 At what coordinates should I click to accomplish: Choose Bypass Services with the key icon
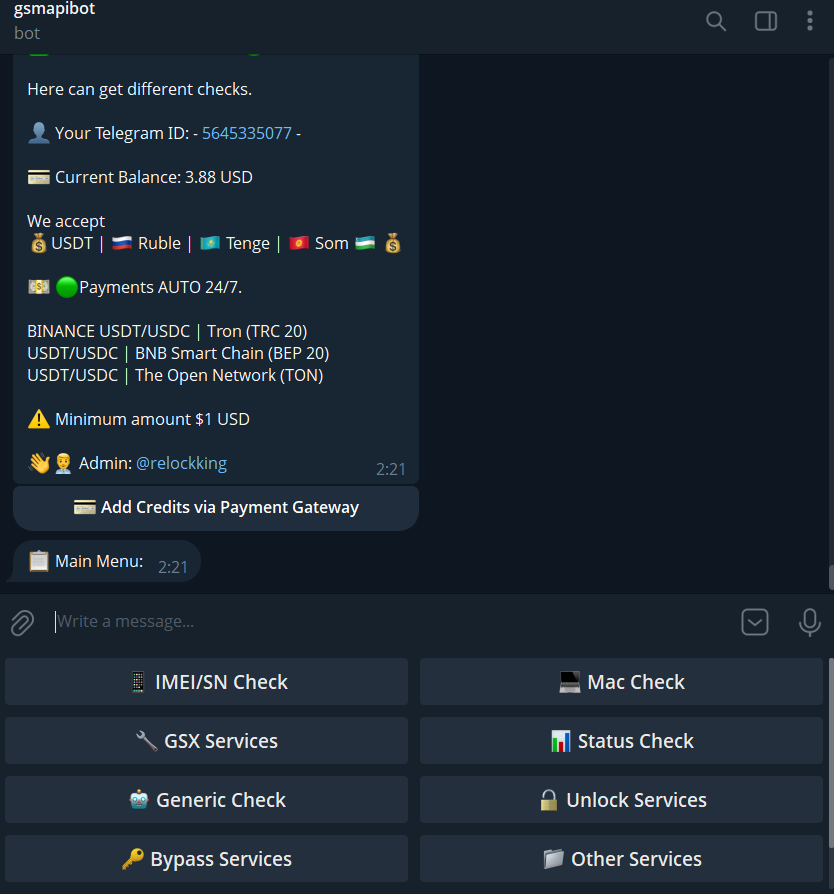pos(207,859)
